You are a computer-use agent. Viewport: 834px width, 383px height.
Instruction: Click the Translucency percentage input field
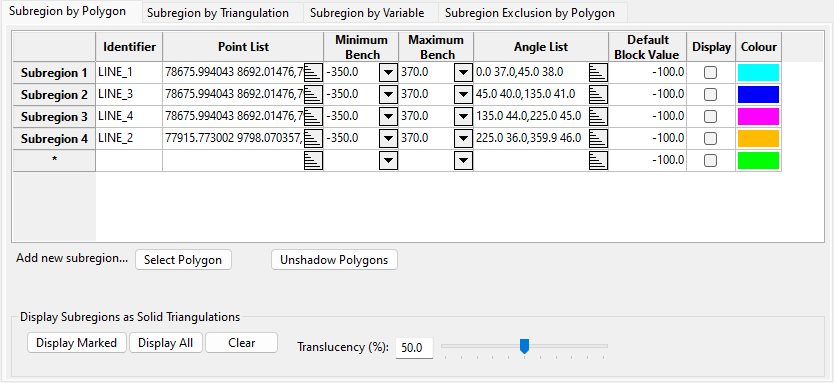coord(414,348)
